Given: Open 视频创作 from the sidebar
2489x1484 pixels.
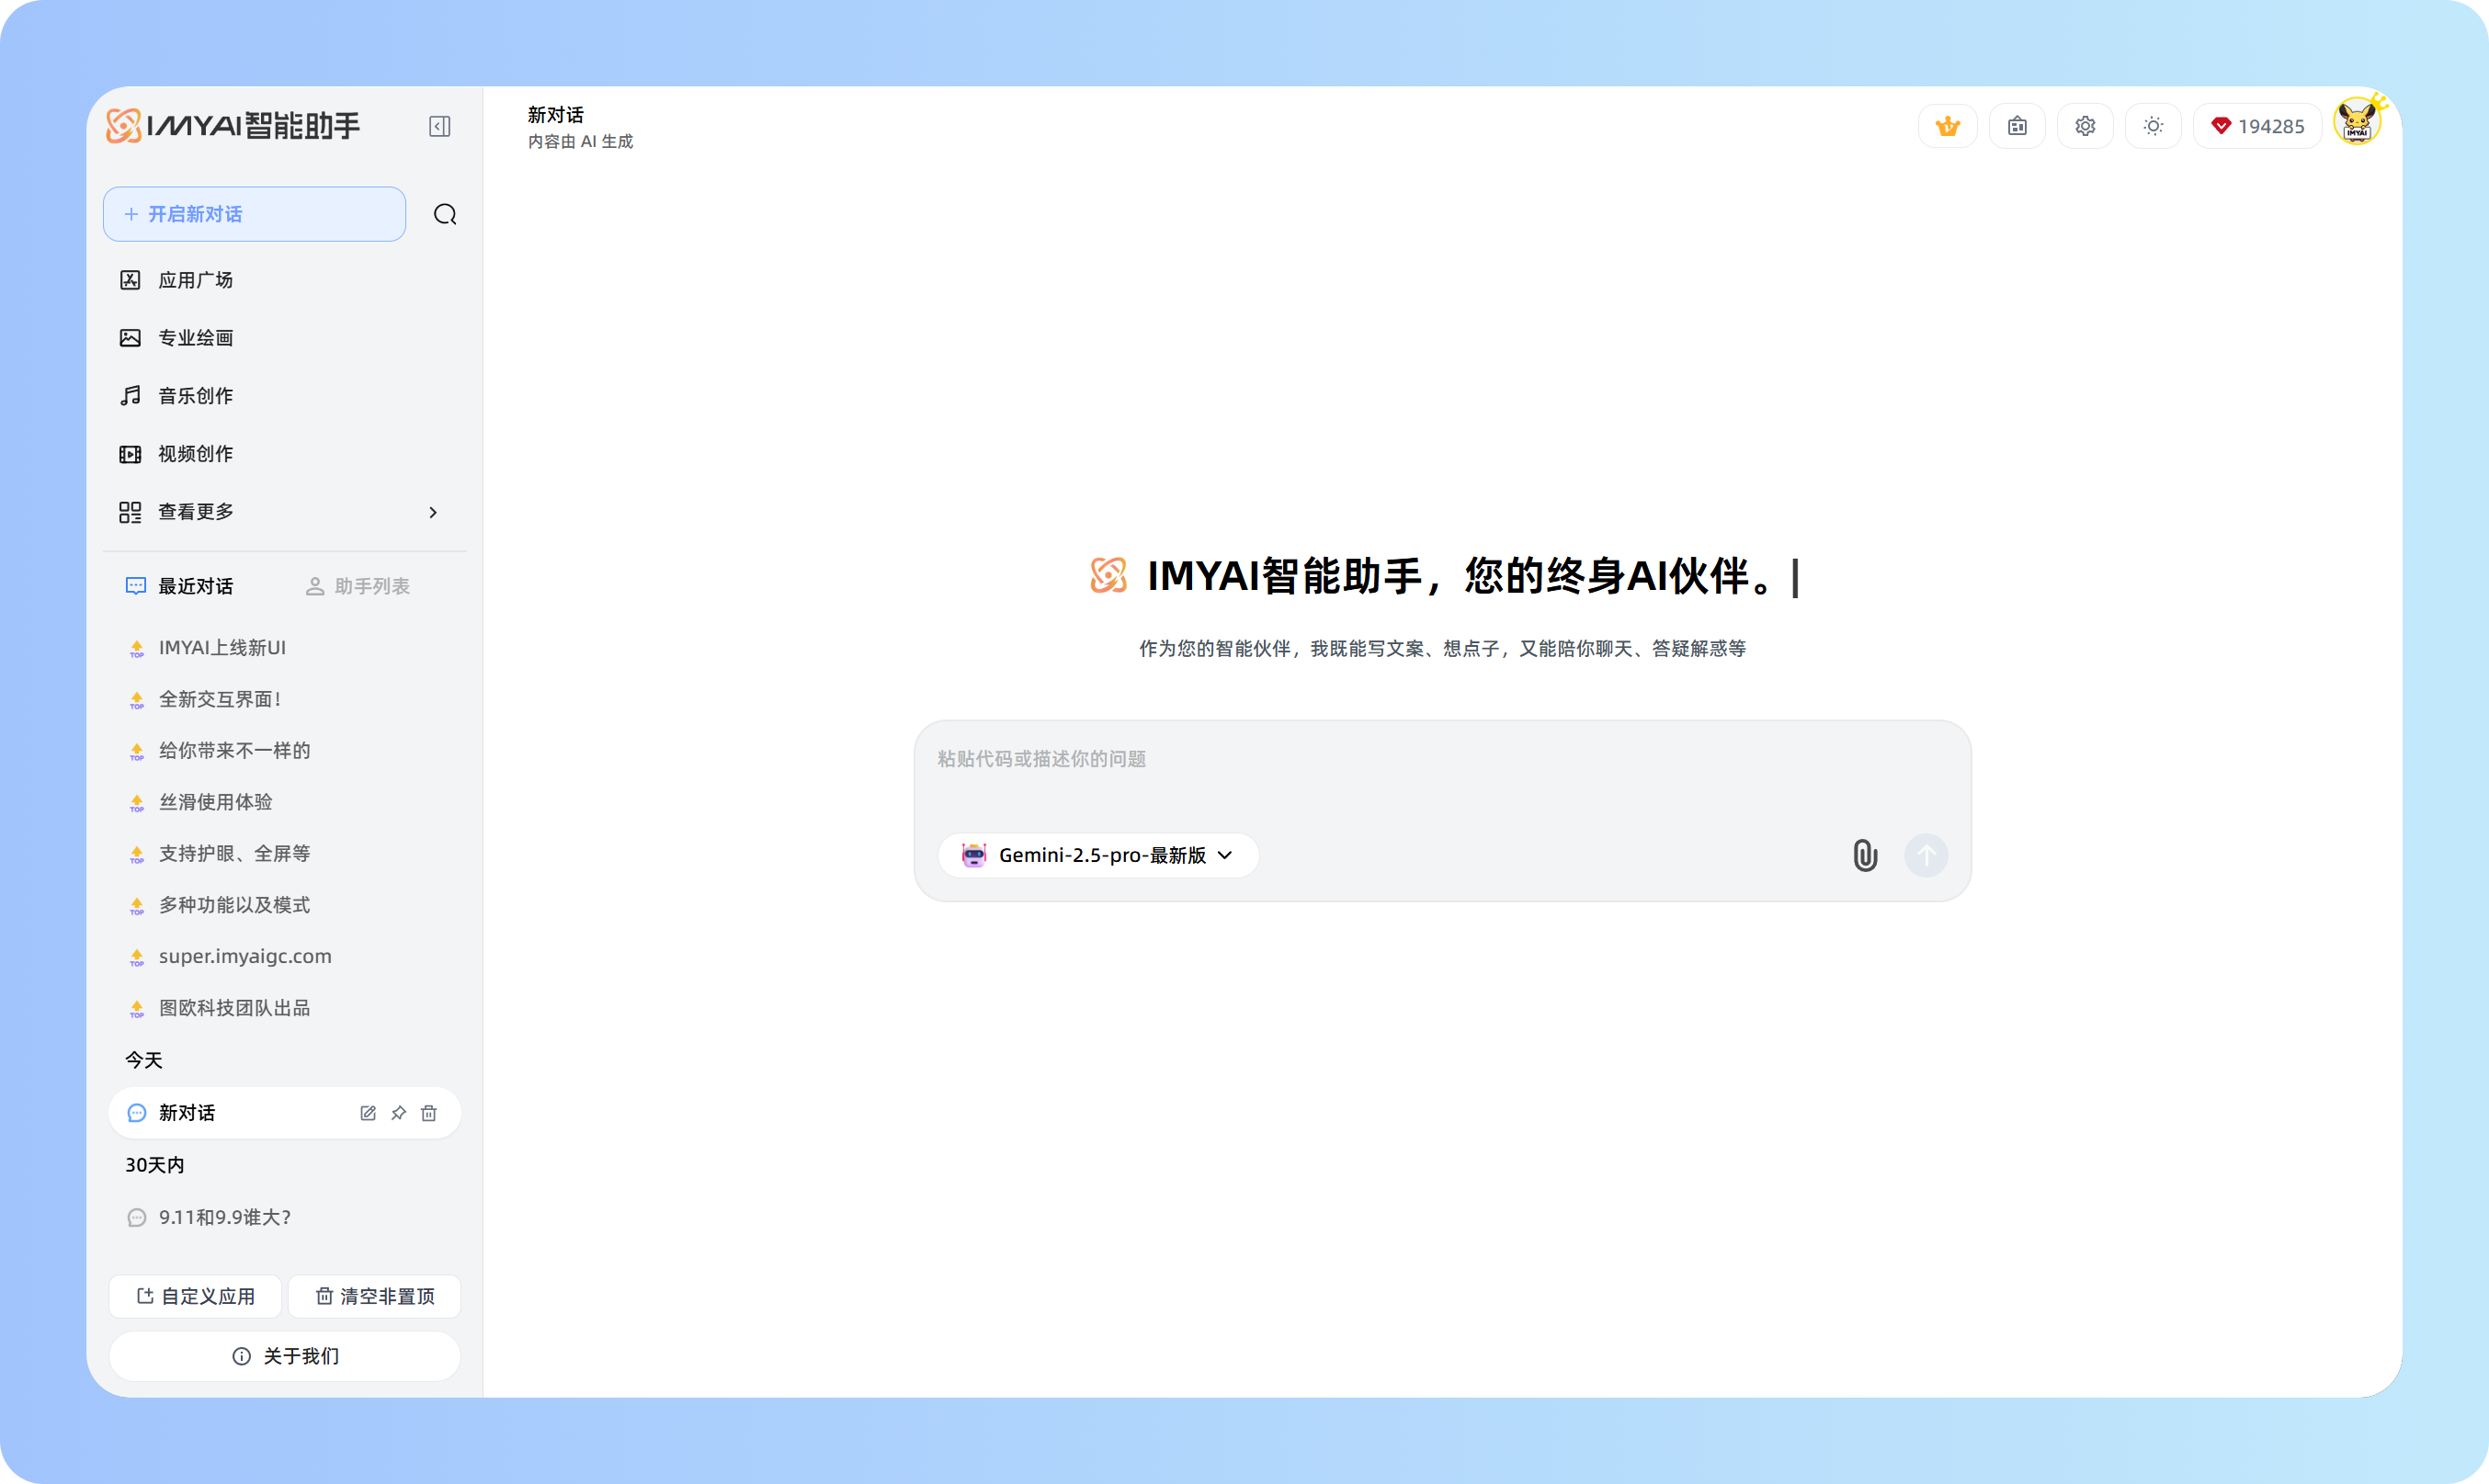Looking at the screenshot, I should click(284, 454).
